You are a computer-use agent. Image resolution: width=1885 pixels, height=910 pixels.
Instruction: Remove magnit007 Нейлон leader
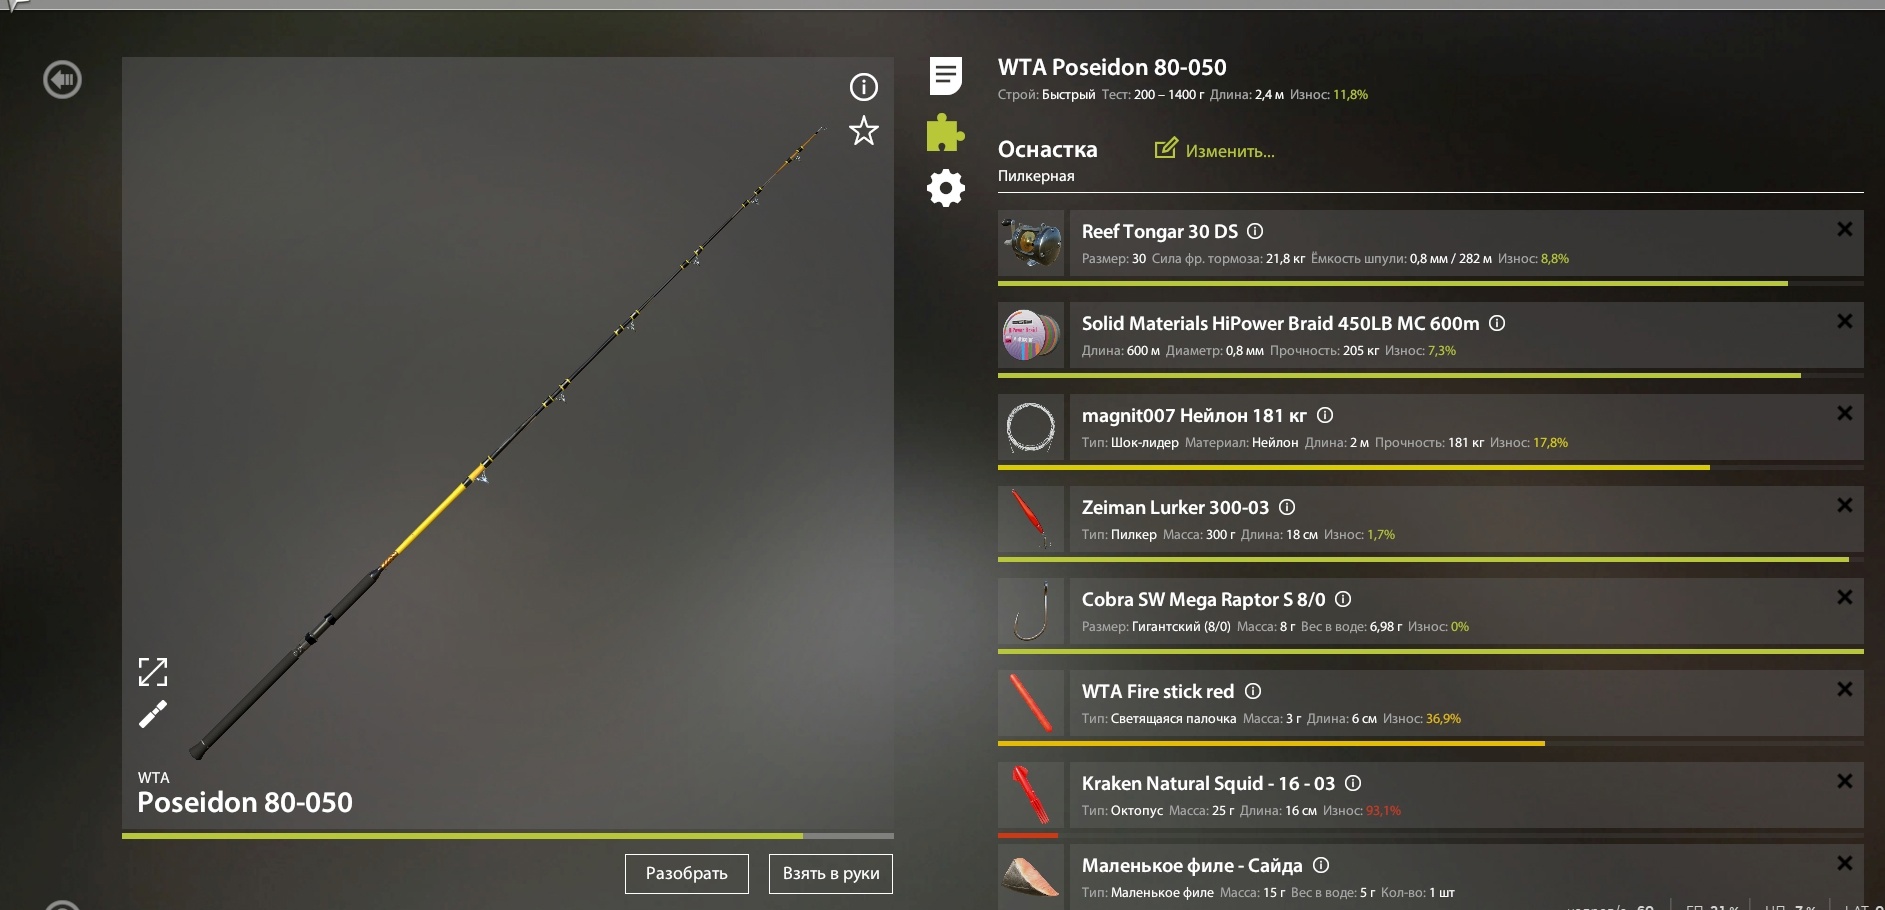[x=1845, y=414]
